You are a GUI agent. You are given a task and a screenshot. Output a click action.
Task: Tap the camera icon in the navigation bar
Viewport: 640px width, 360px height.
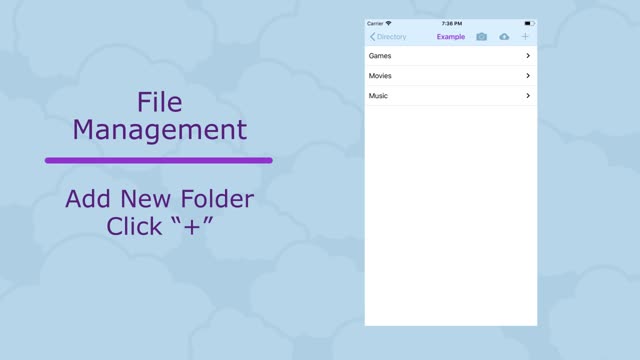[x=481, y=37]
